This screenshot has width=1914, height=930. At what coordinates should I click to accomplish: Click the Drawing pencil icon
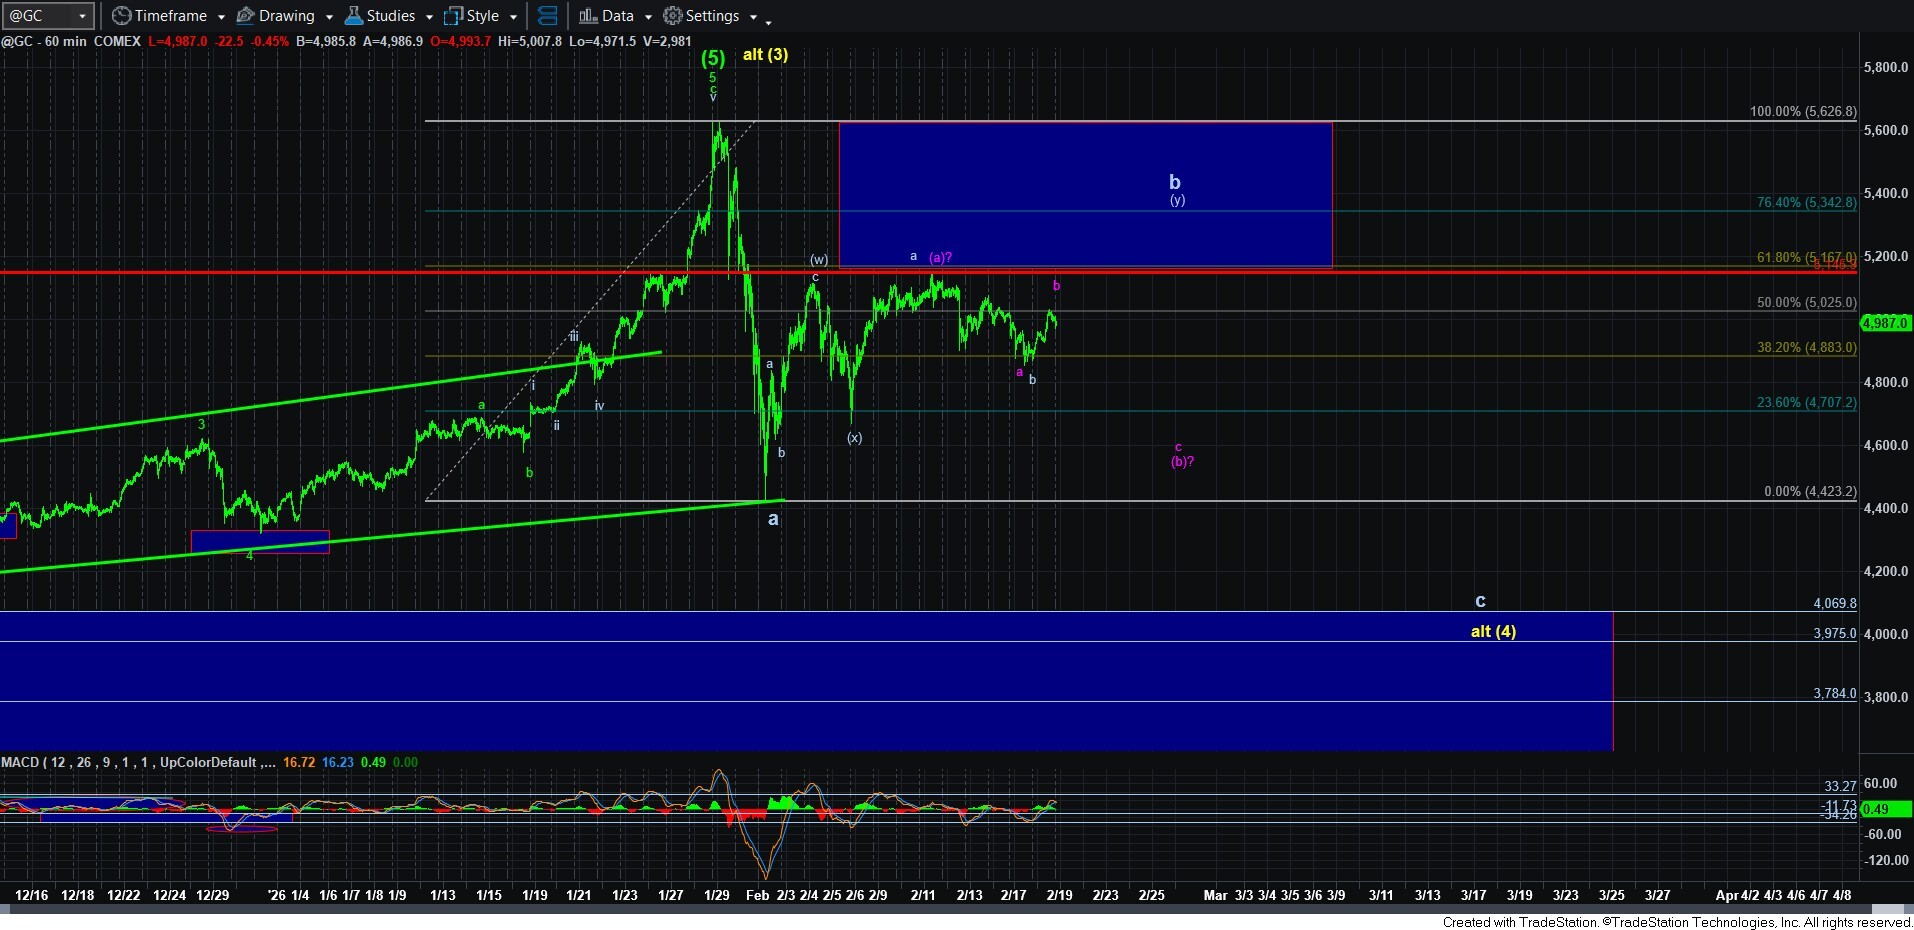coord(245,16)
